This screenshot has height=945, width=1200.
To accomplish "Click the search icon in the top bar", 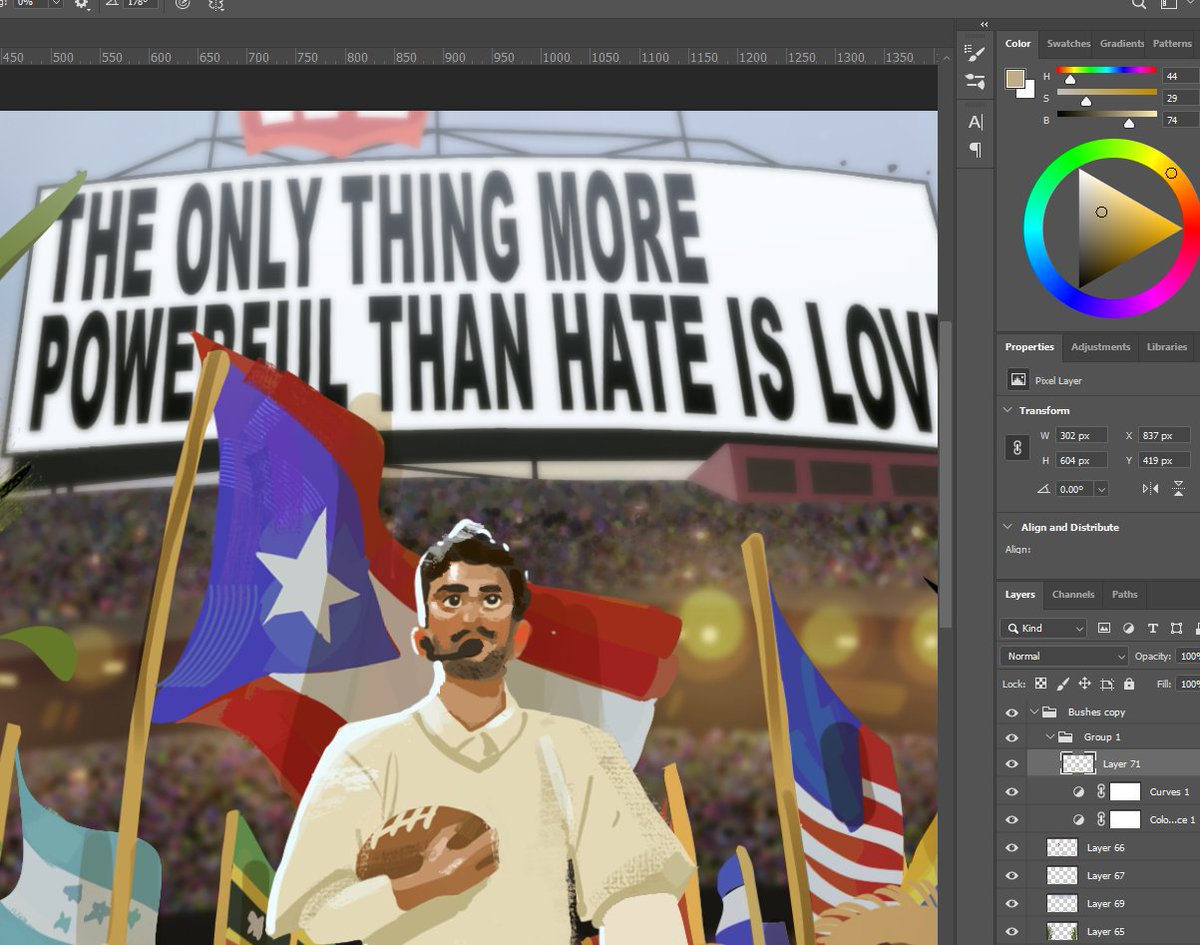I will pyautogui.click(x=1138, y=5).
